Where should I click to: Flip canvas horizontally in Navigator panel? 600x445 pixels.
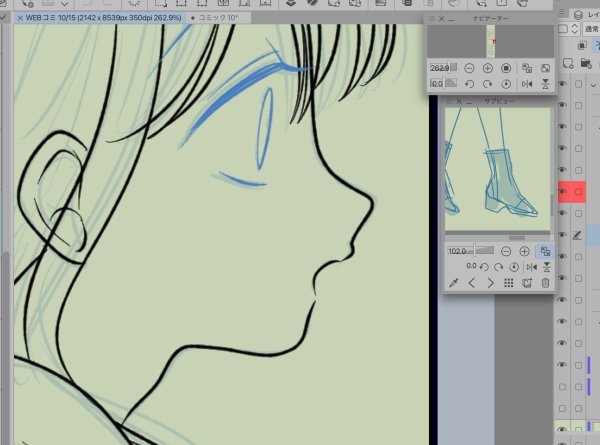point(526,84)
